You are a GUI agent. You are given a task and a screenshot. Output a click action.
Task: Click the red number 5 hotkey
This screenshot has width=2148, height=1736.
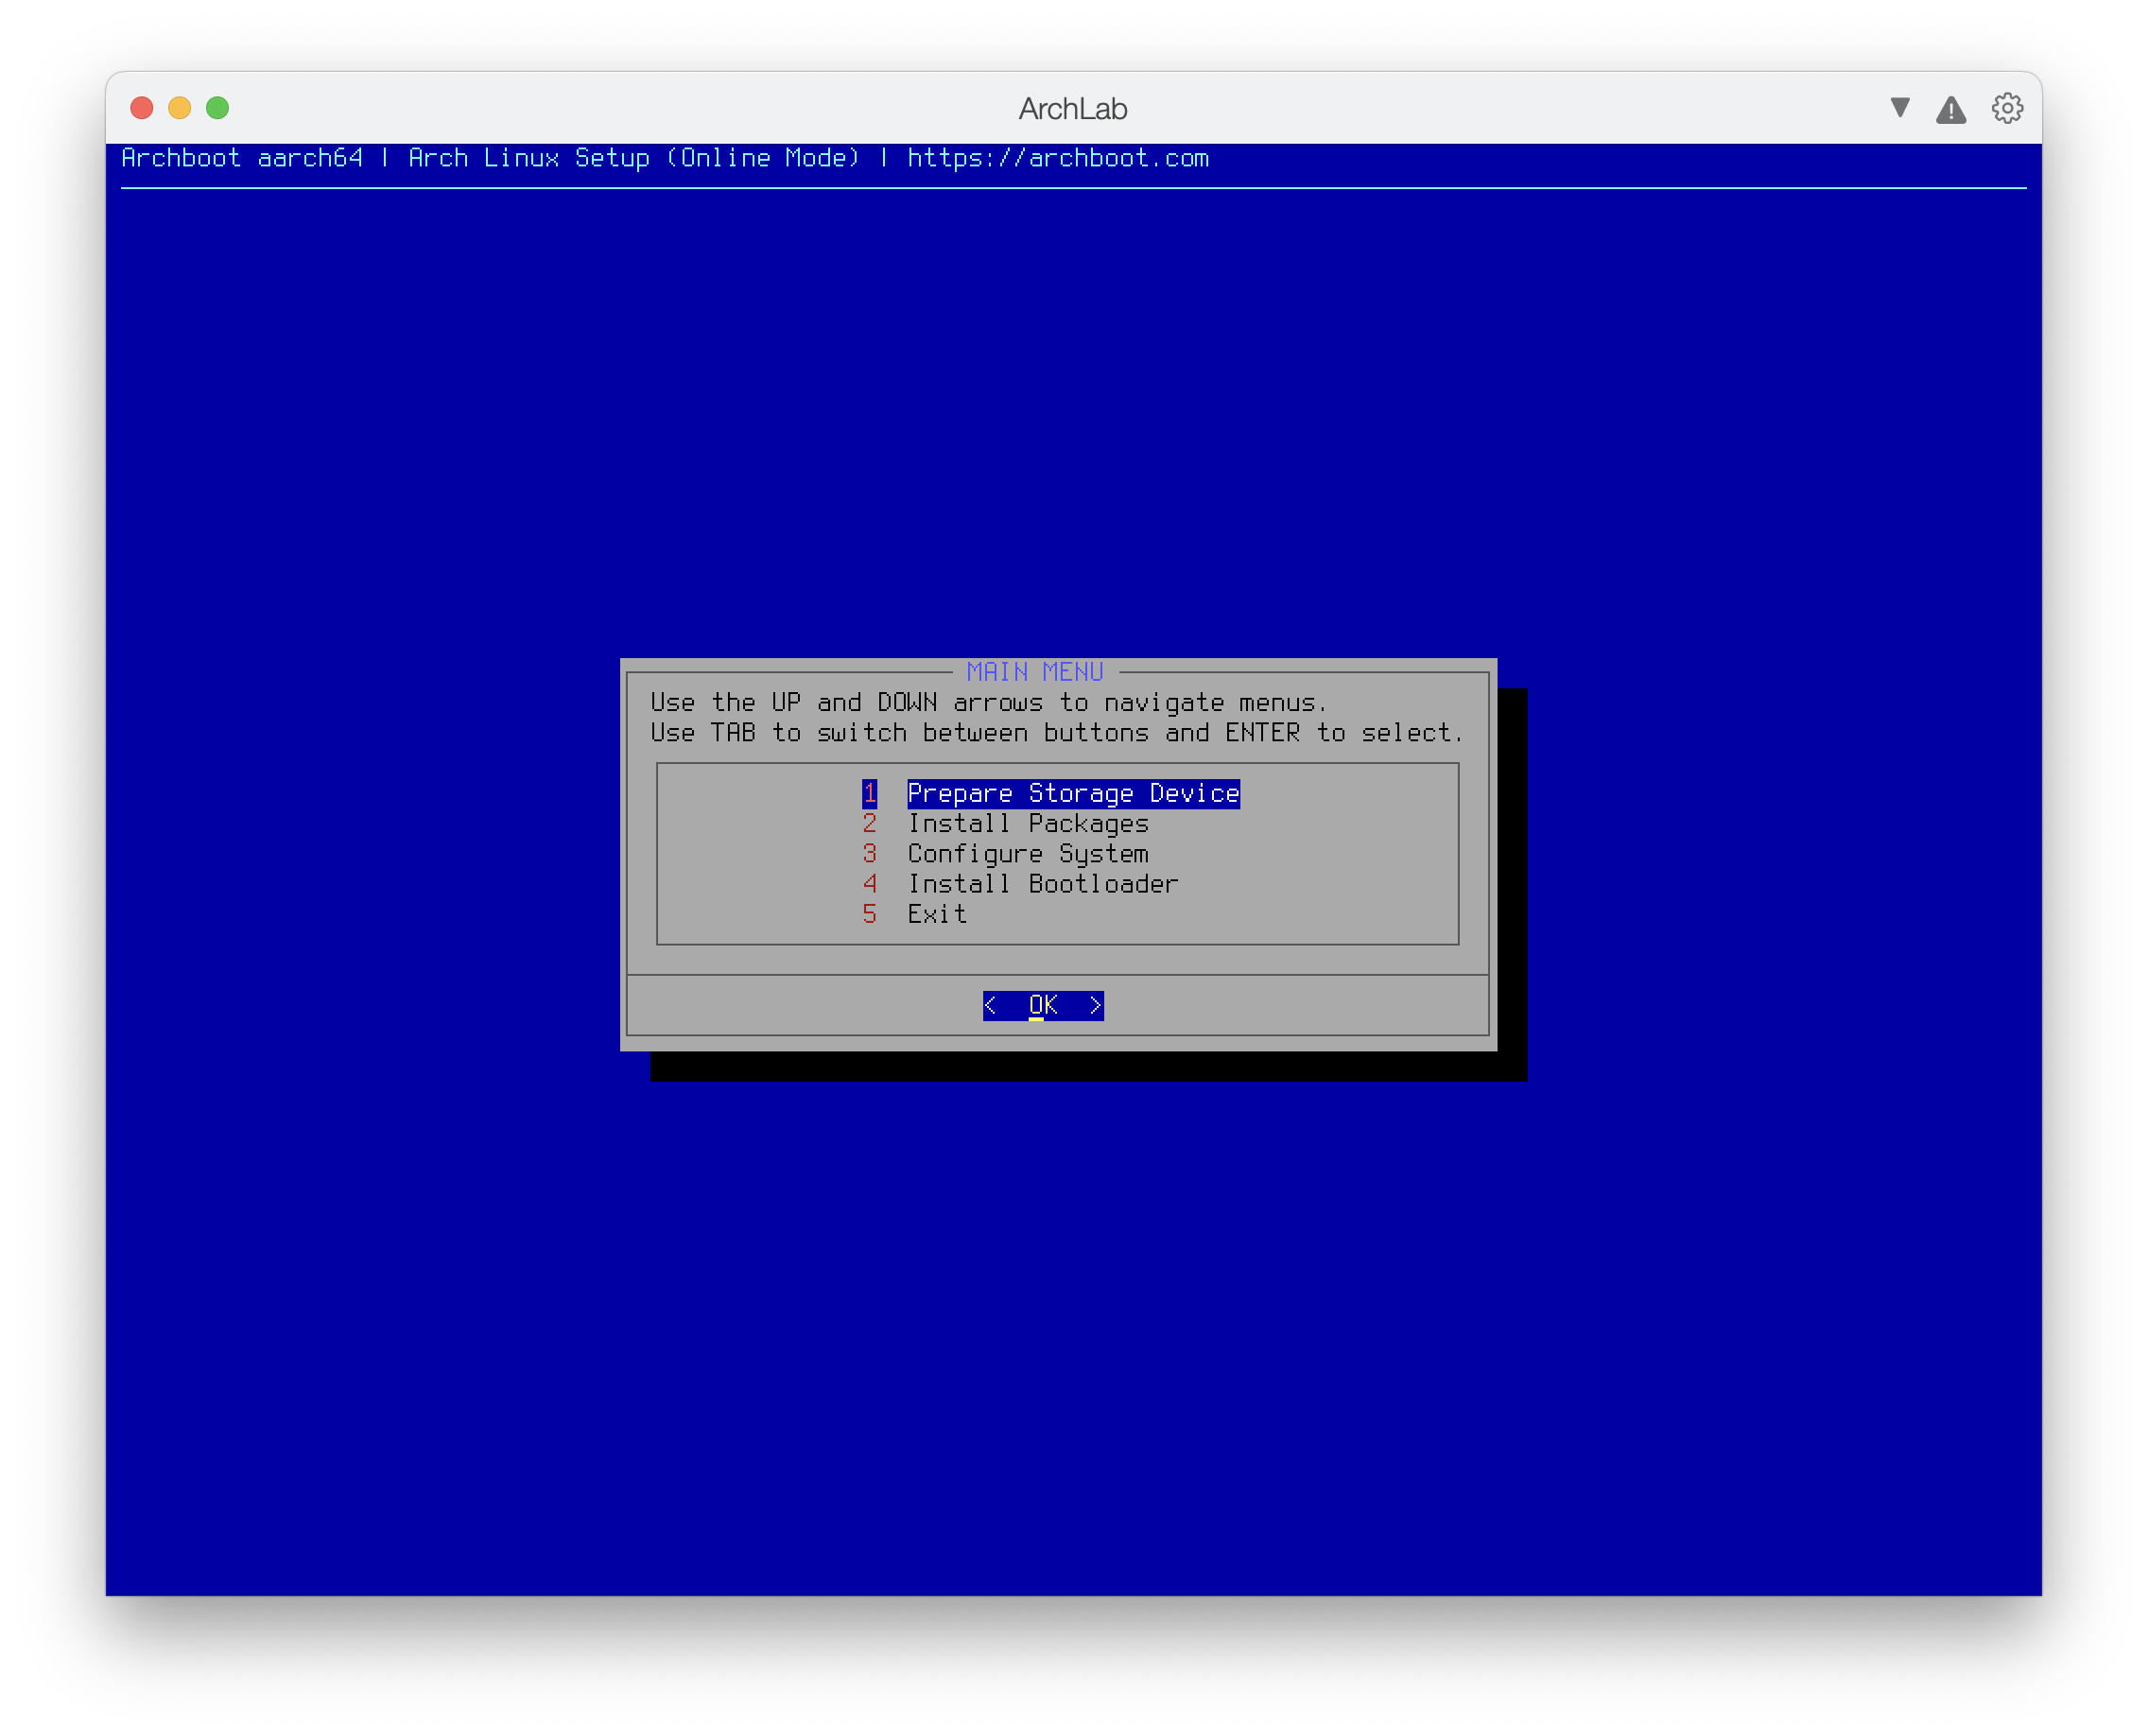coord(869,914)
